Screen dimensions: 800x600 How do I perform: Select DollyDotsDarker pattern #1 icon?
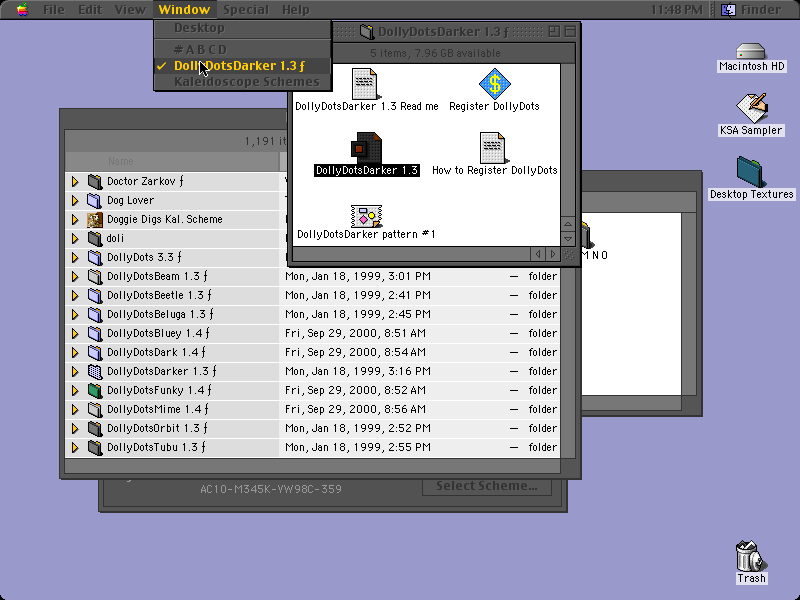366,216
